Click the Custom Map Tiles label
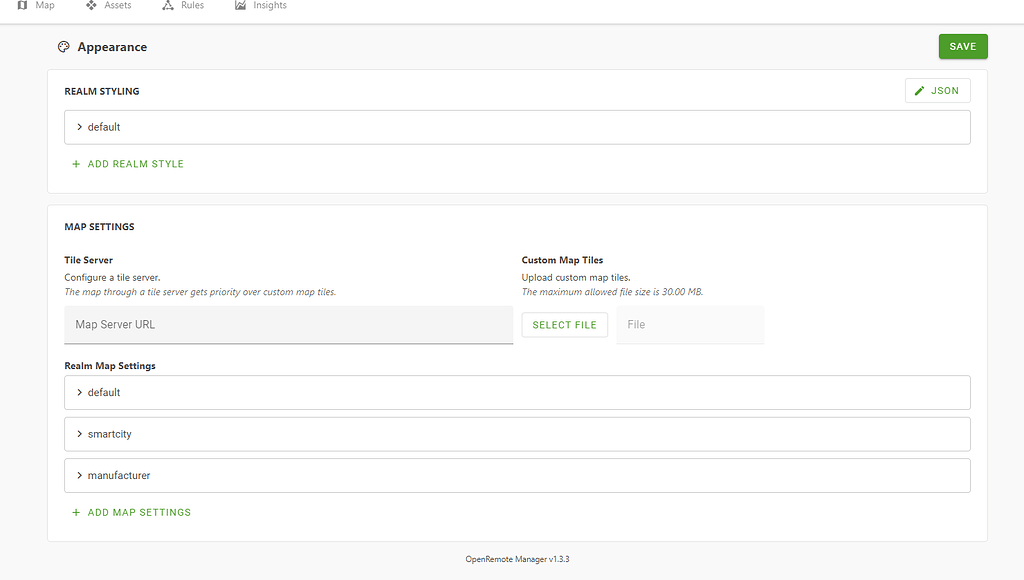Screen dimensions: 1024x580 click(x=562, y=260)
